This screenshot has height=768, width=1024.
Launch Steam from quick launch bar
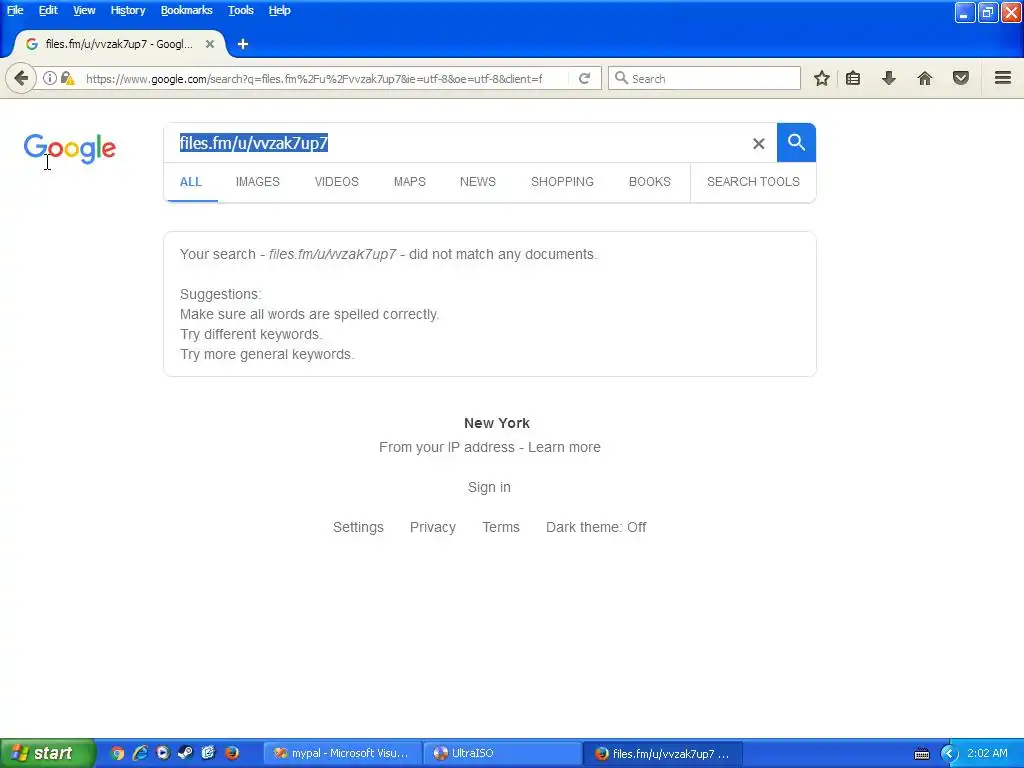185,753
